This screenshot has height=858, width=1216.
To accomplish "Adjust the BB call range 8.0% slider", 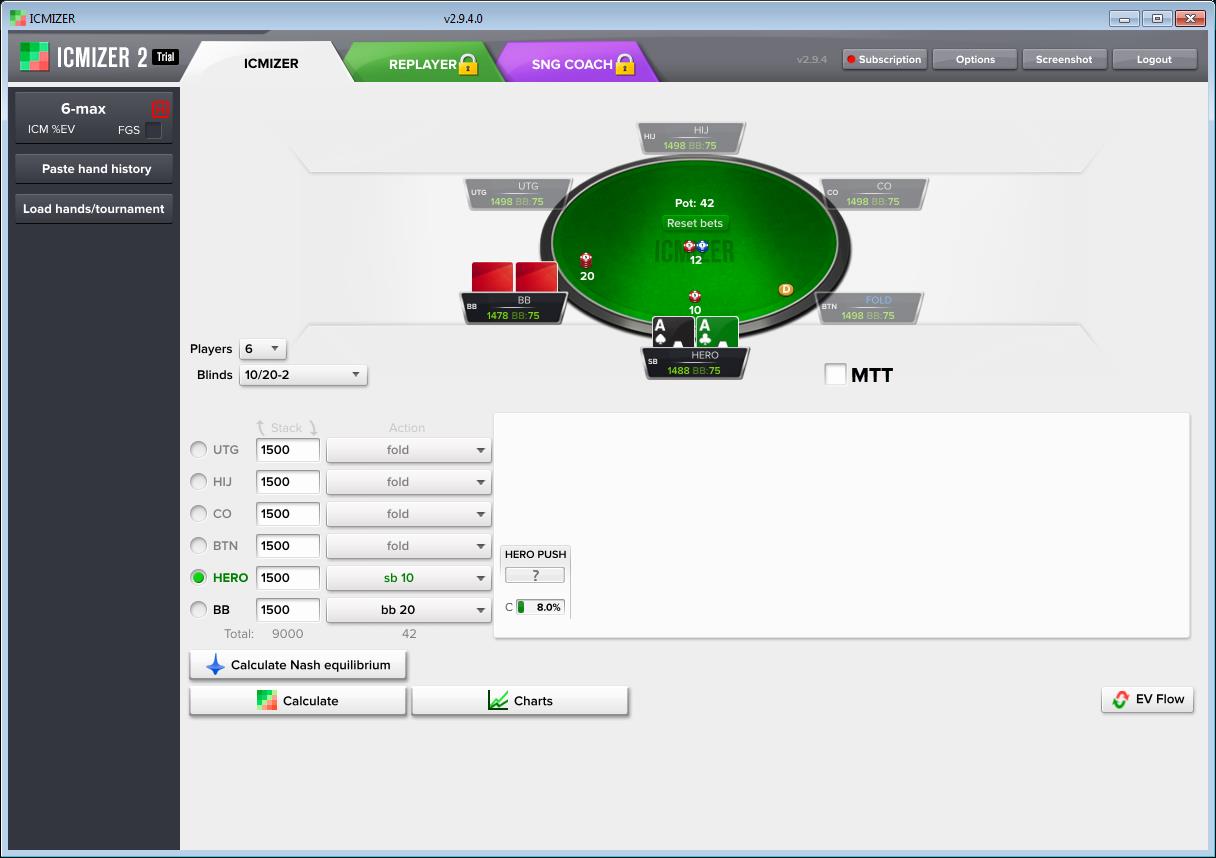I will 539,607.
